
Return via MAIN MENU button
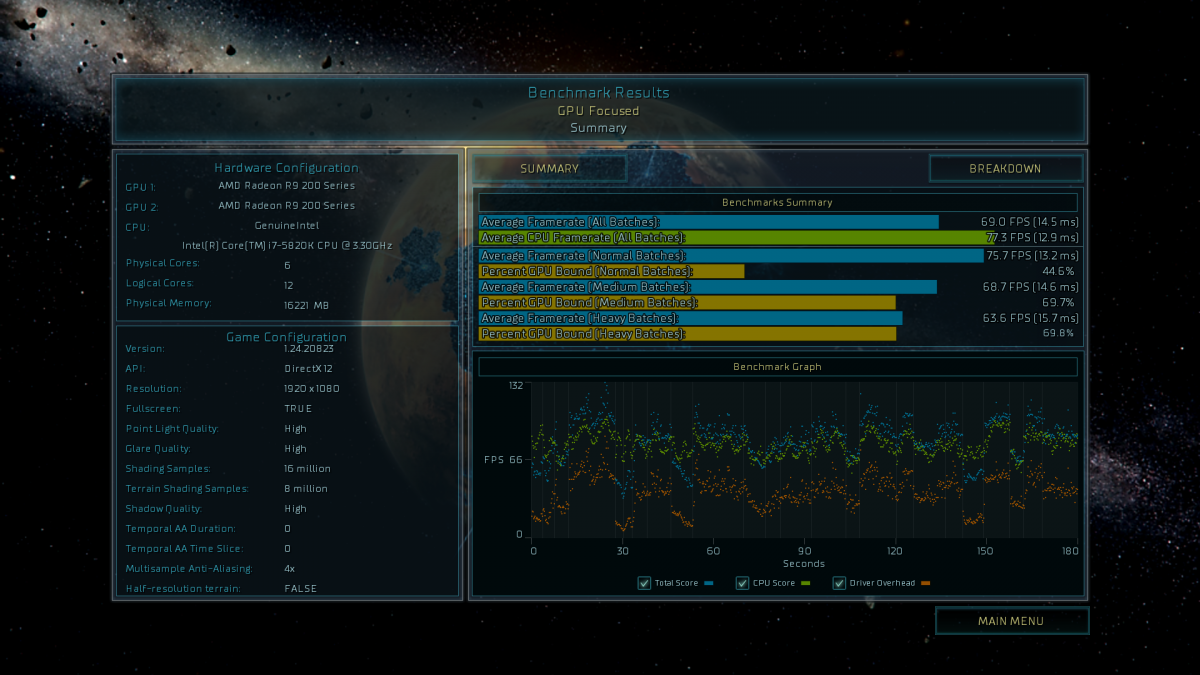(x=1011, y=621)
